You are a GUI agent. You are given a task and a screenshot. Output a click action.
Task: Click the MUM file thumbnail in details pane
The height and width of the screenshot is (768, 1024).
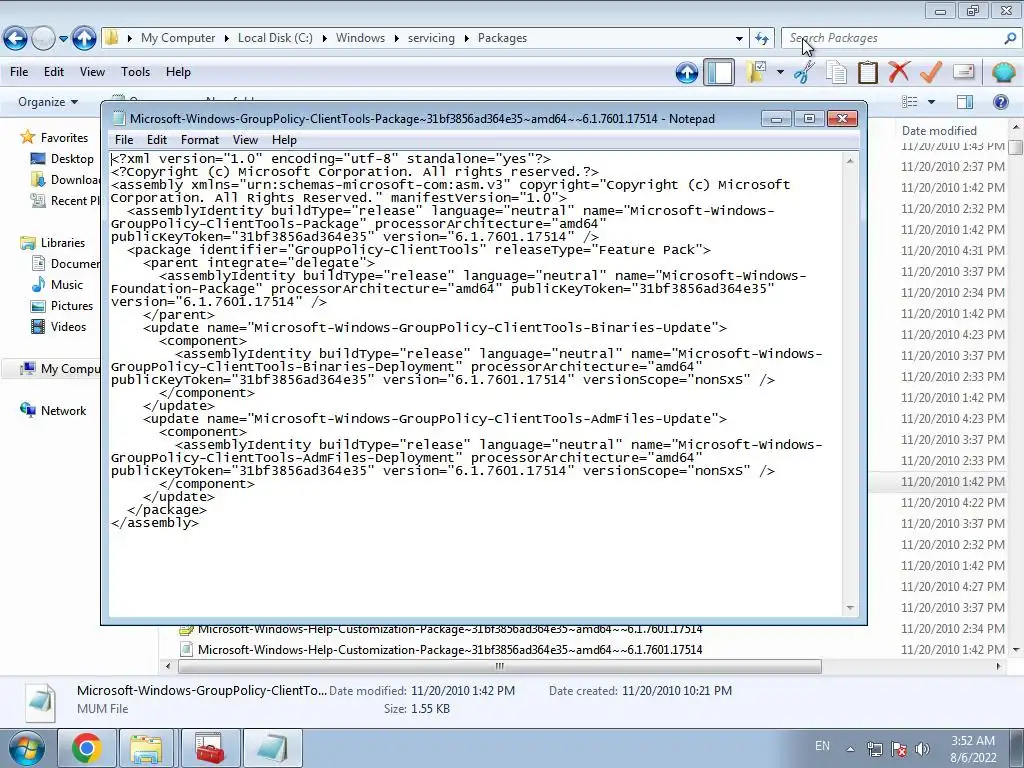(40, 703)
